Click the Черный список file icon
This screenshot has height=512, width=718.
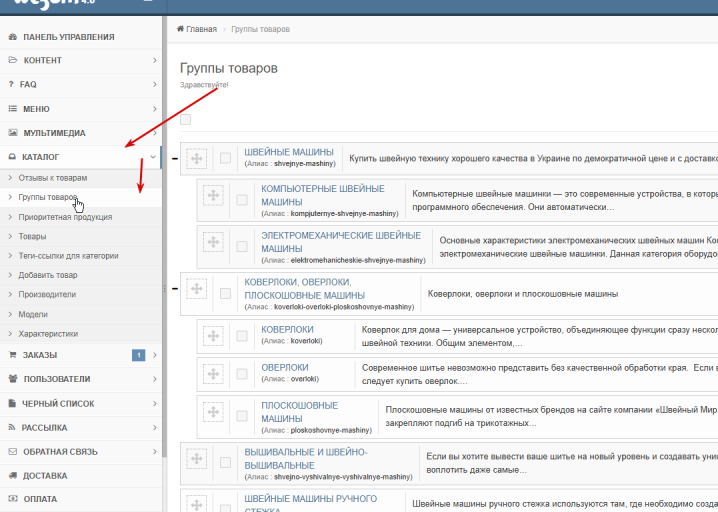point(12,403)
